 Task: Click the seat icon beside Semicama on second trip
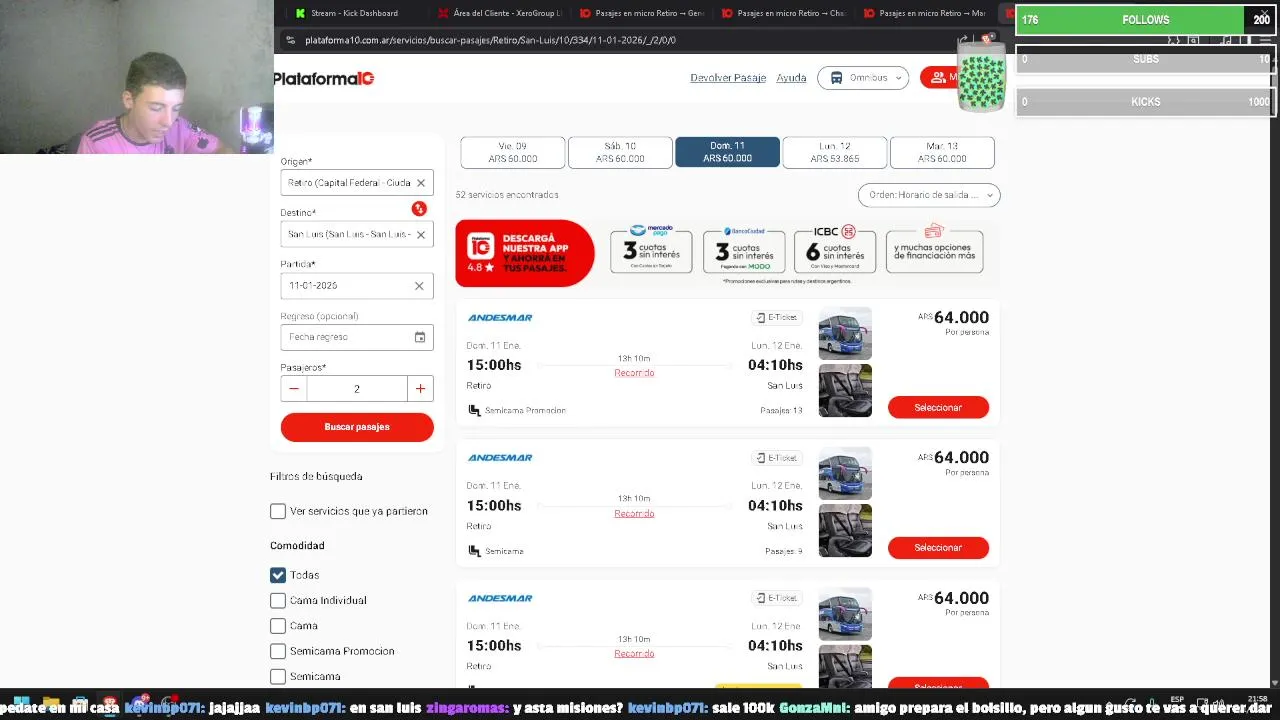click(474, 551)
